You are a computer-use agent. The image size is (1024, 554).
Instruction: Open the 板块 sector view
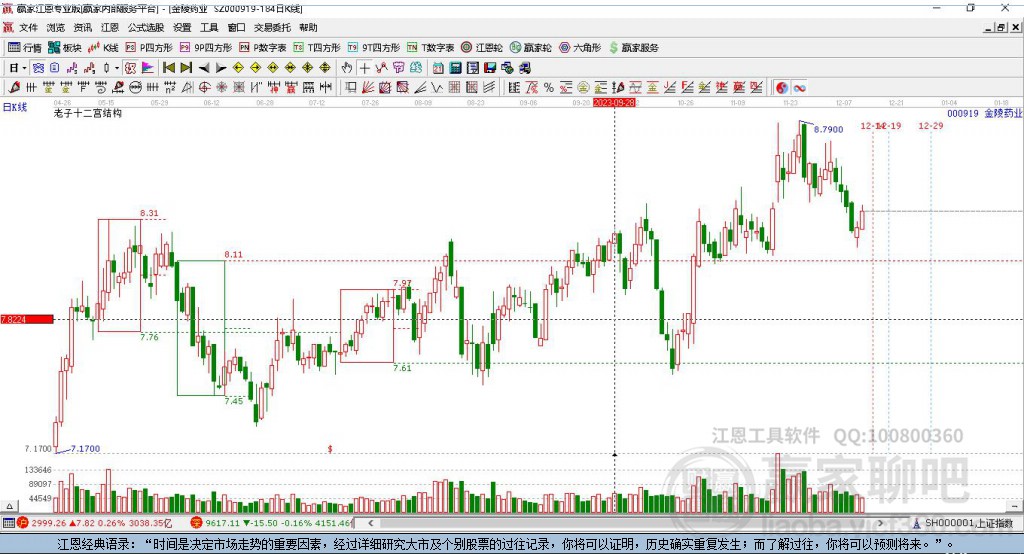point(65,48)
